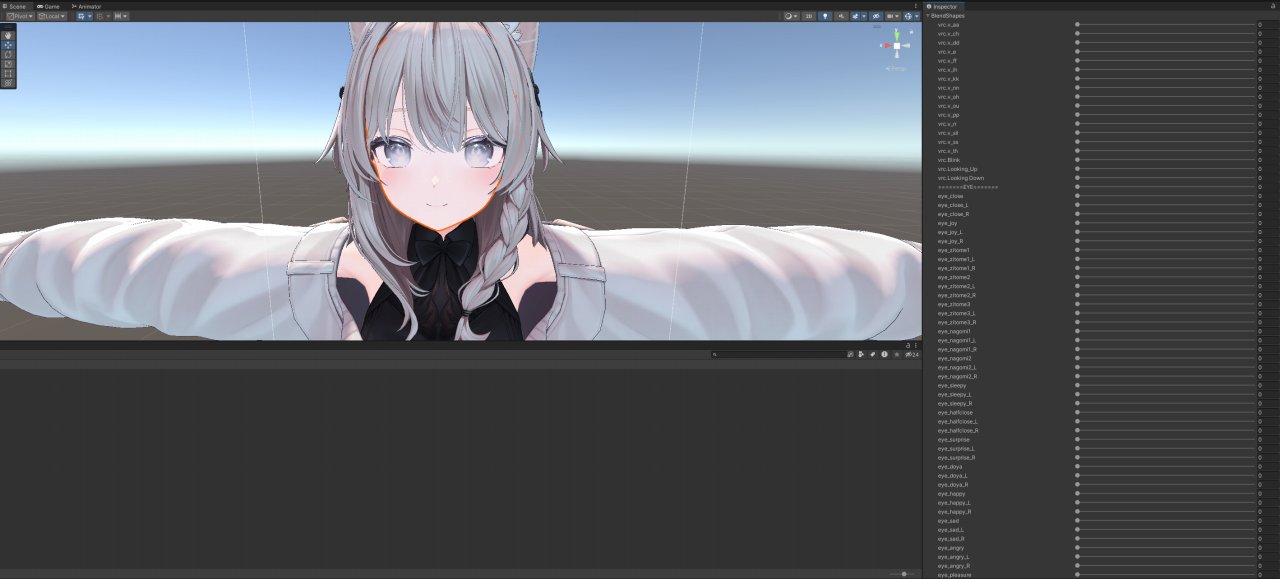
Task: Select the combined Transform tool
Action: tap(8, 83)
